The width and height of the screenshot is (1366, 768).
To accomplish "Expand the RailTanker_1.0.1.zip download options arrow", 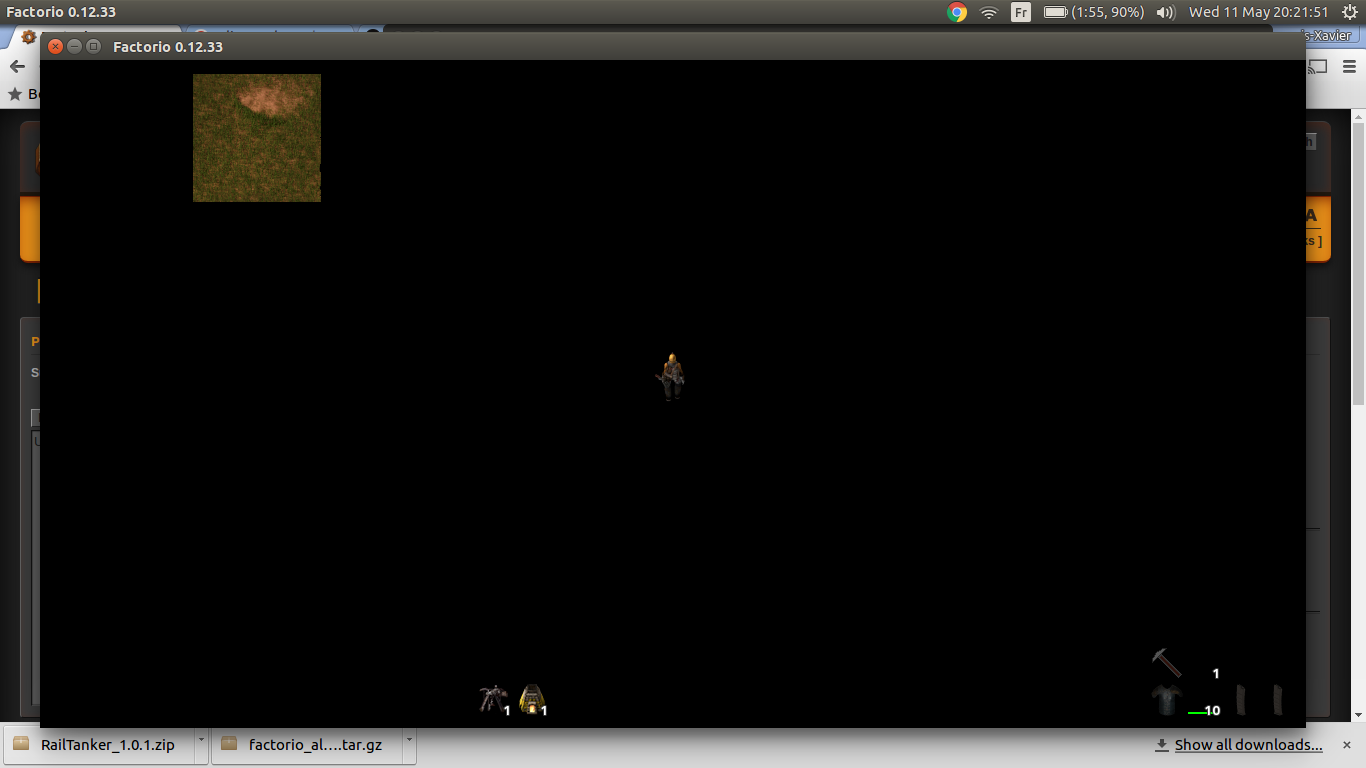I will (201, 744).
